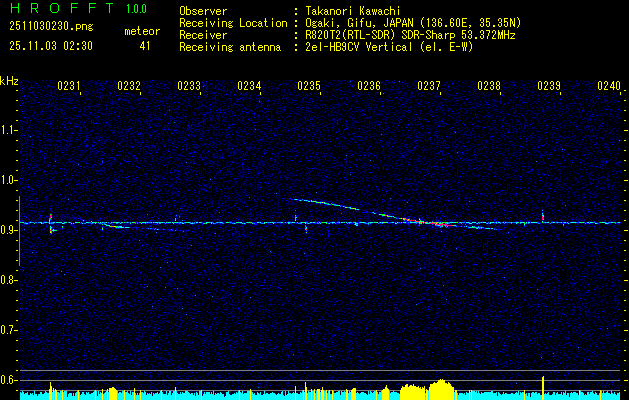Click the kHz unit label
Screen dimensions: 629x400
[x=9, y=80]
